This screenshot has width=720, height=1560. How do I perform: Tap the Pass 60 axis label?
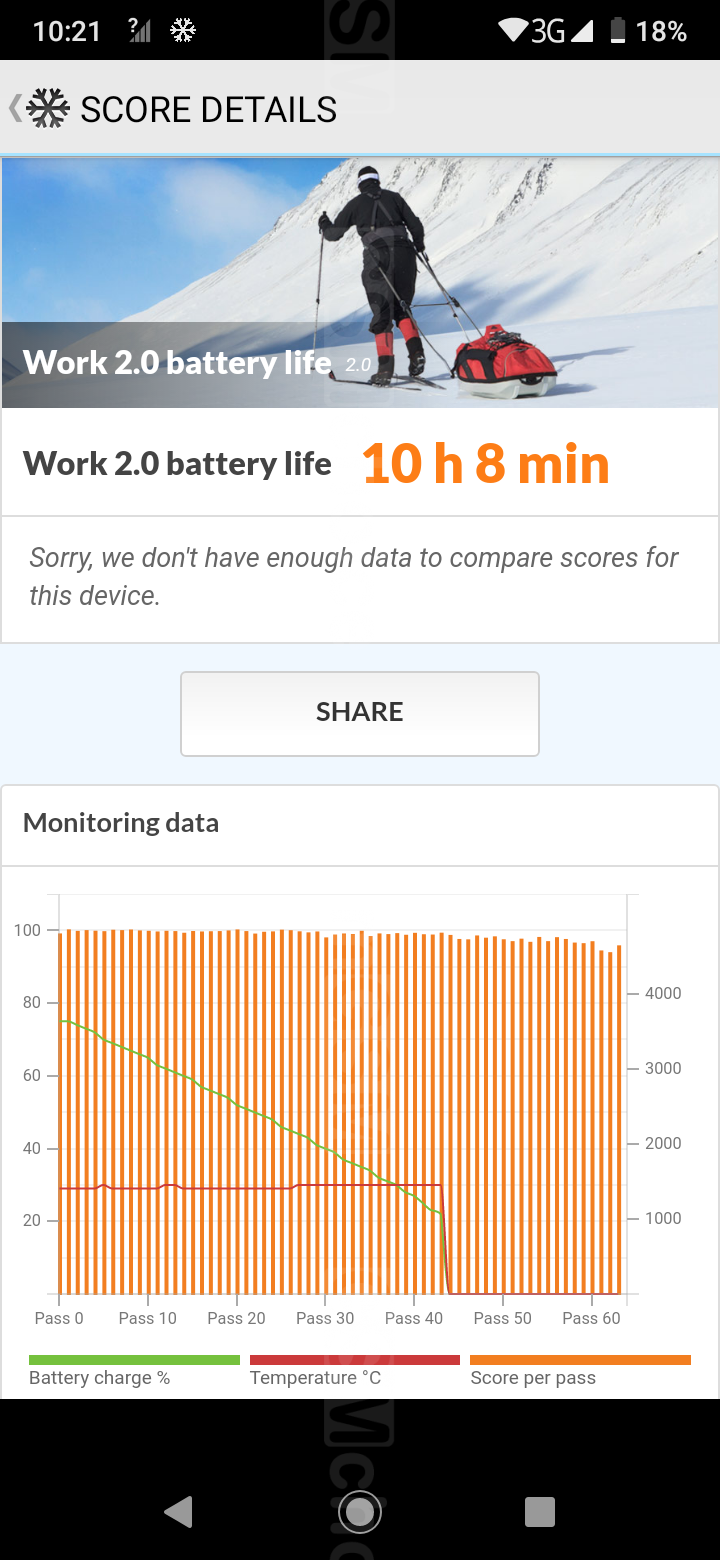(591, 1318)
